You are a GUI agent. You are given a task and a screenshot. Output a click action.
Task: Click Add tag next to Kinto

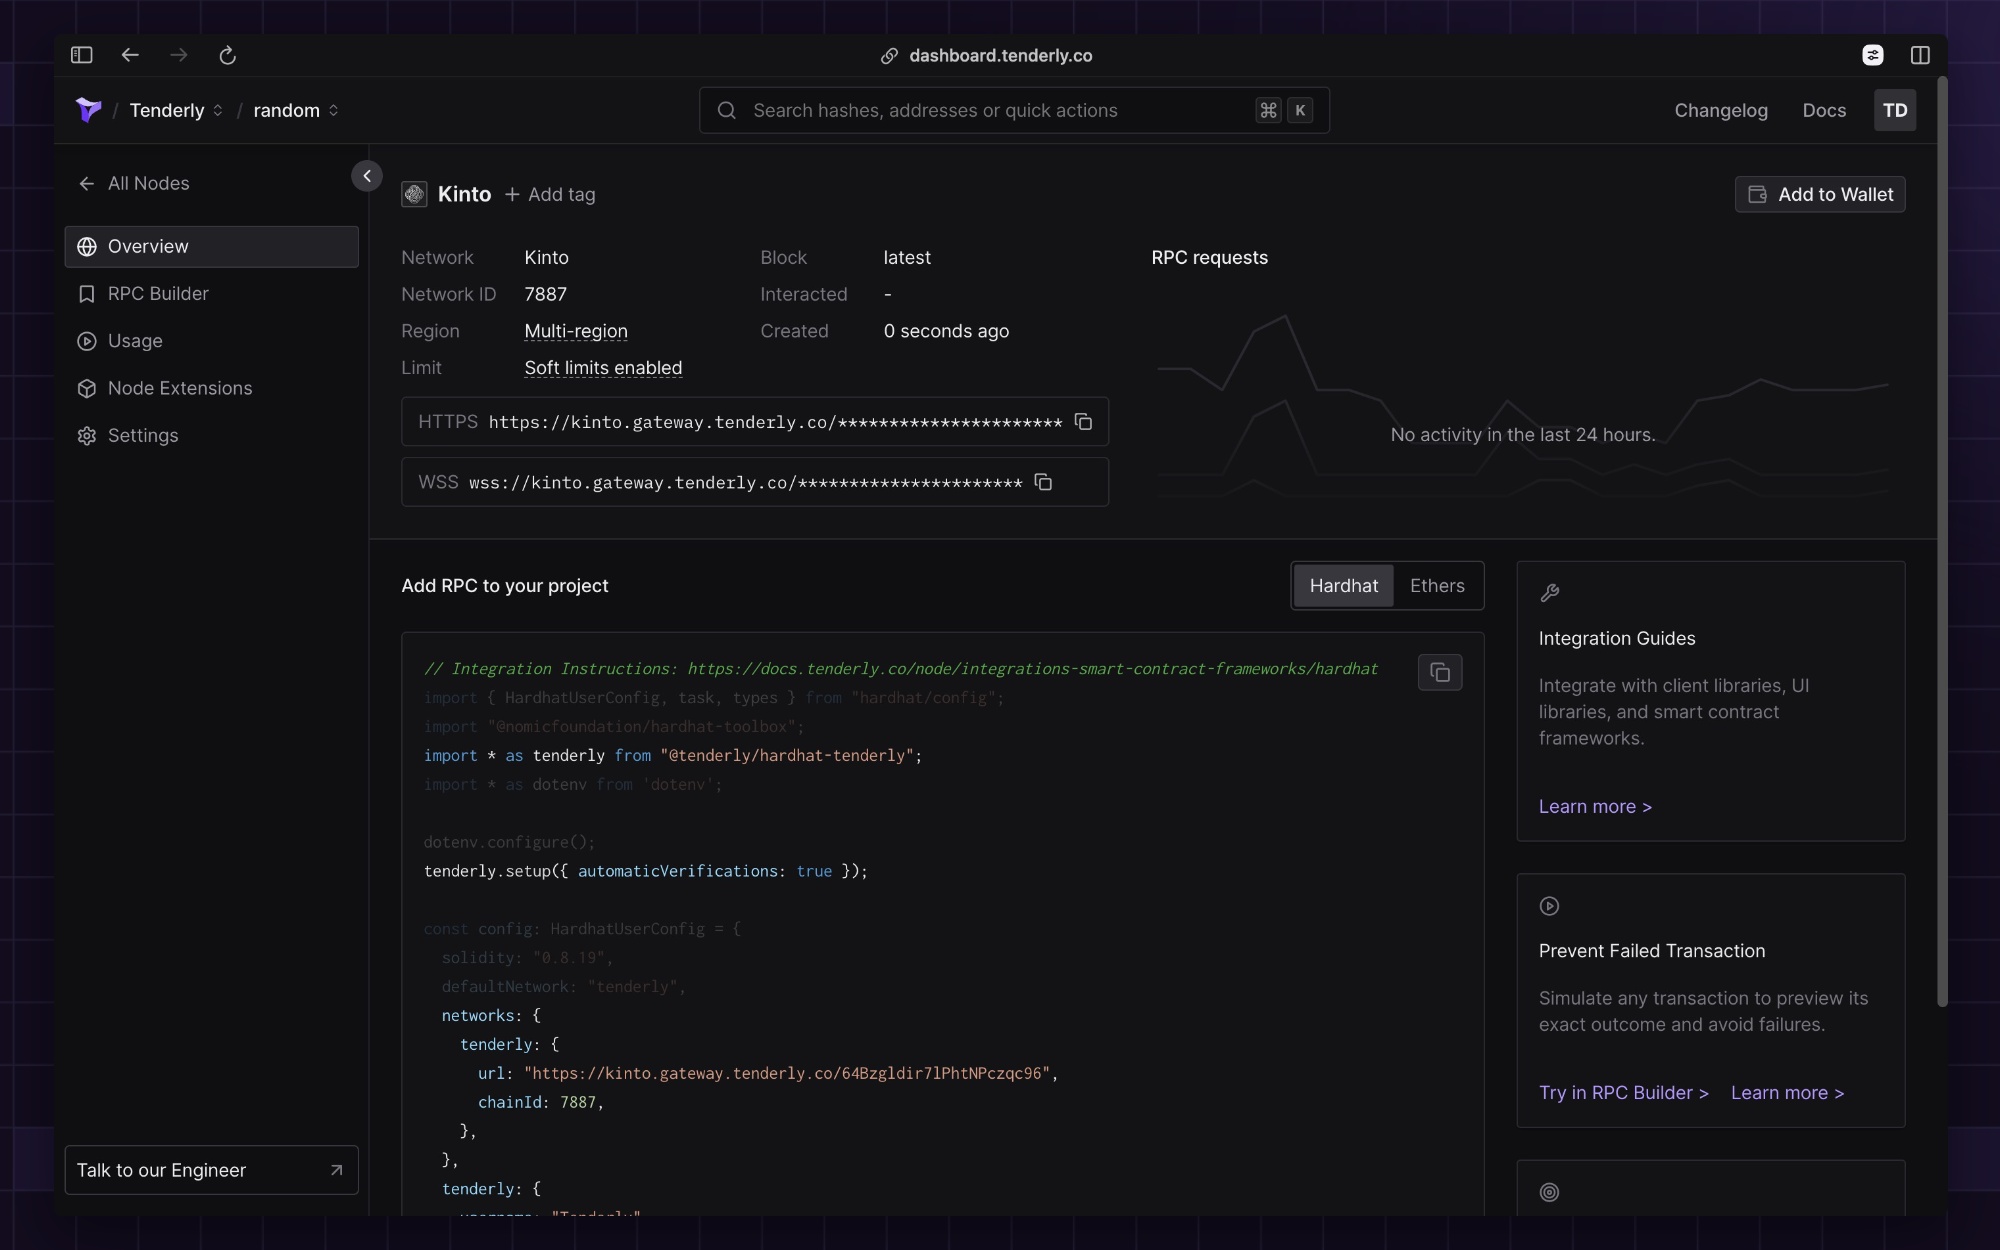[550, 194]
